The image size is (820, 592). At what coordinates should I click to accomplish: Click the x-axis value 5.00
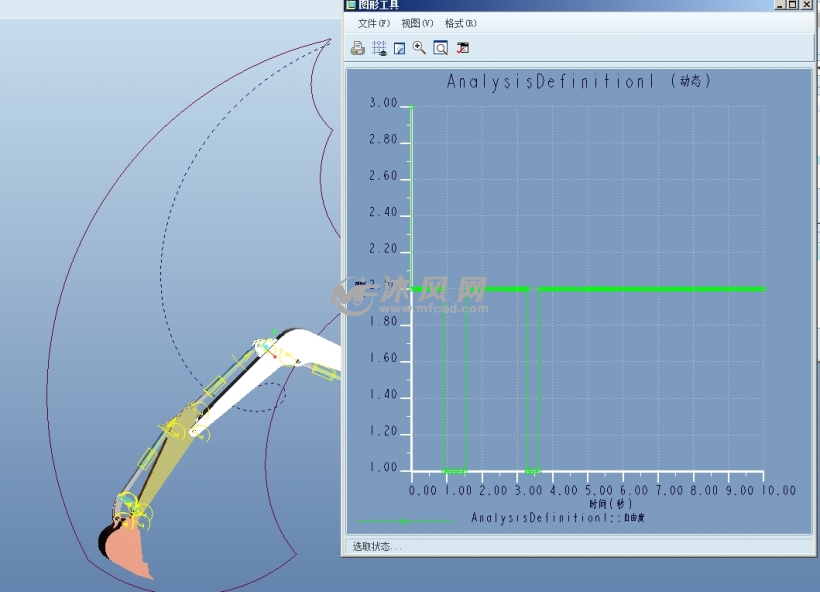(x=599, y=491)
